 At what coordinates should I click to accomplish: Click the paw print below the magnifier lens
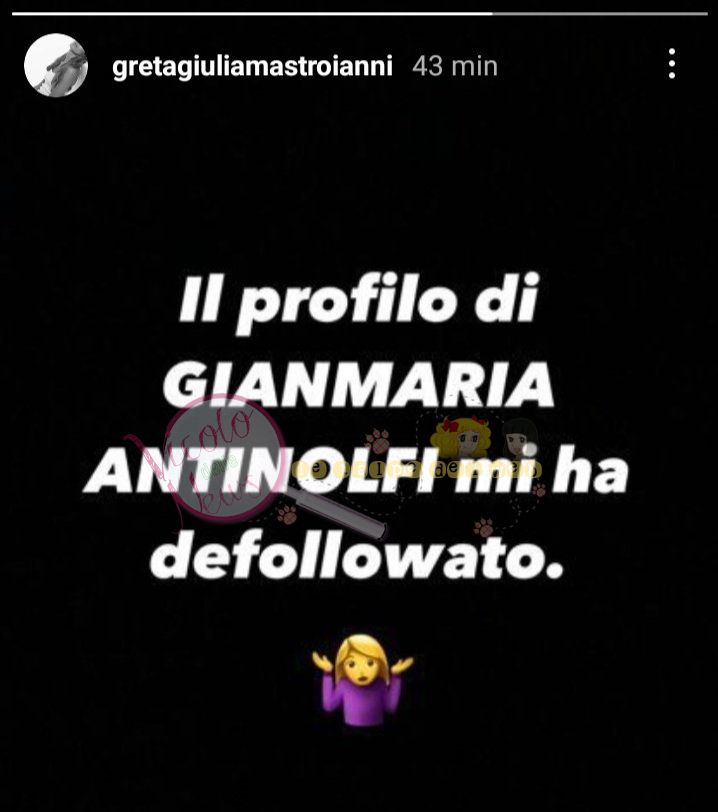[286, 514]
